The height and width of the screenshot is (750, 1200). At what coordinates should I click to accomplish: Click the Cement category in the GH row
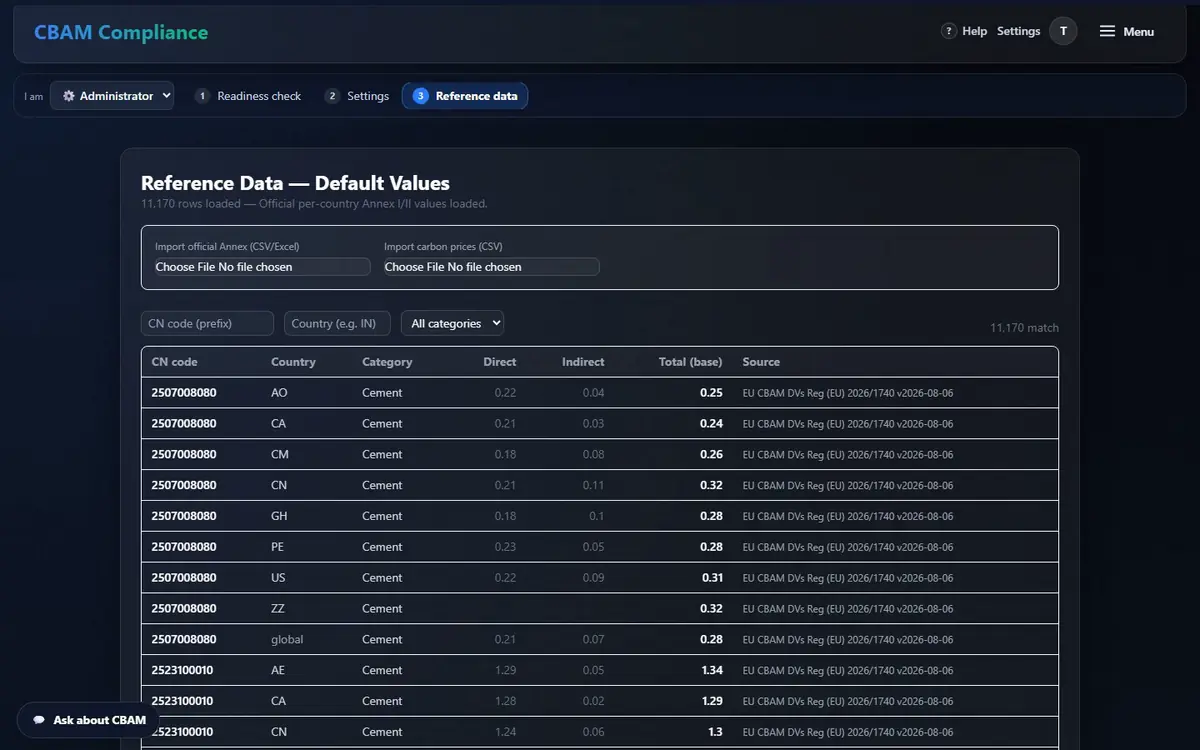(x=382, y=516)
